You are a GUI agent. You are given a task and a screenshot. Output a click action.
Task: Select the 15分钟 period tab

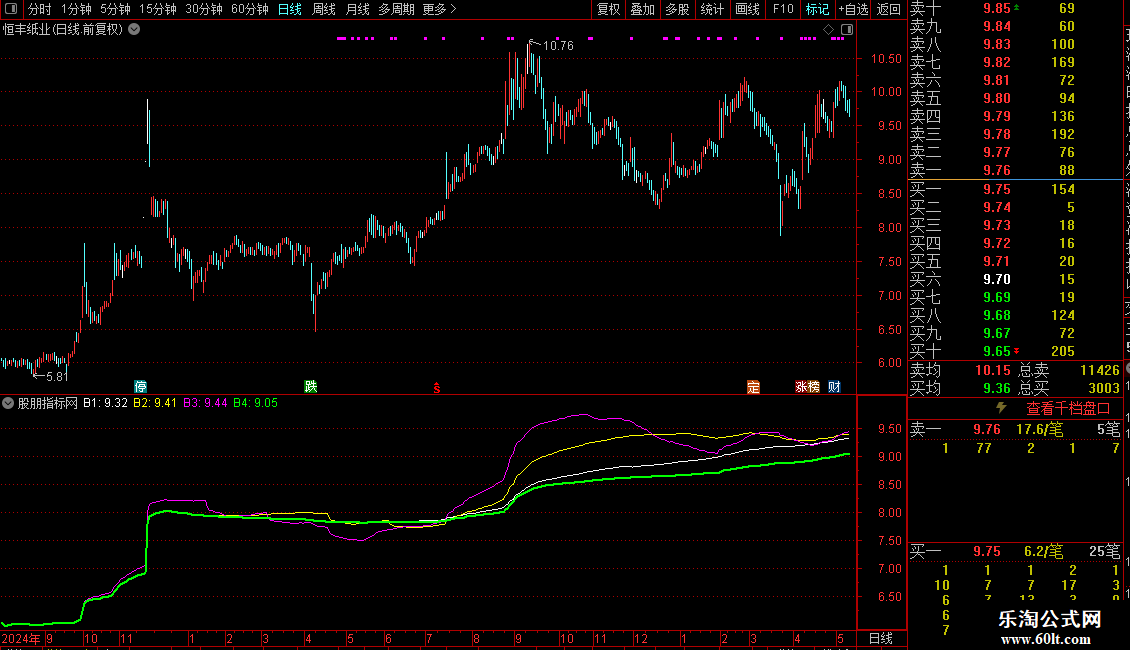coord(157,9)
